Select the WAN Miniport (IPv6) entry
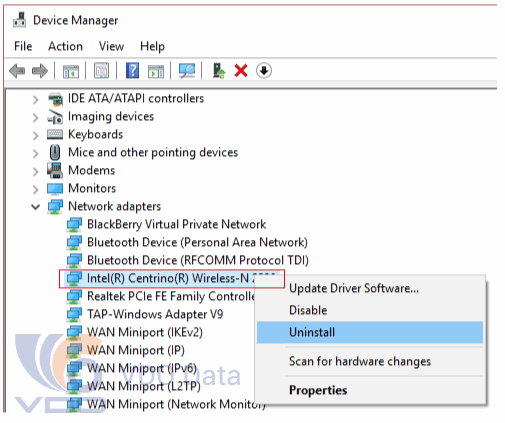The width and height of the screenshot is (505, 423). 142,368
